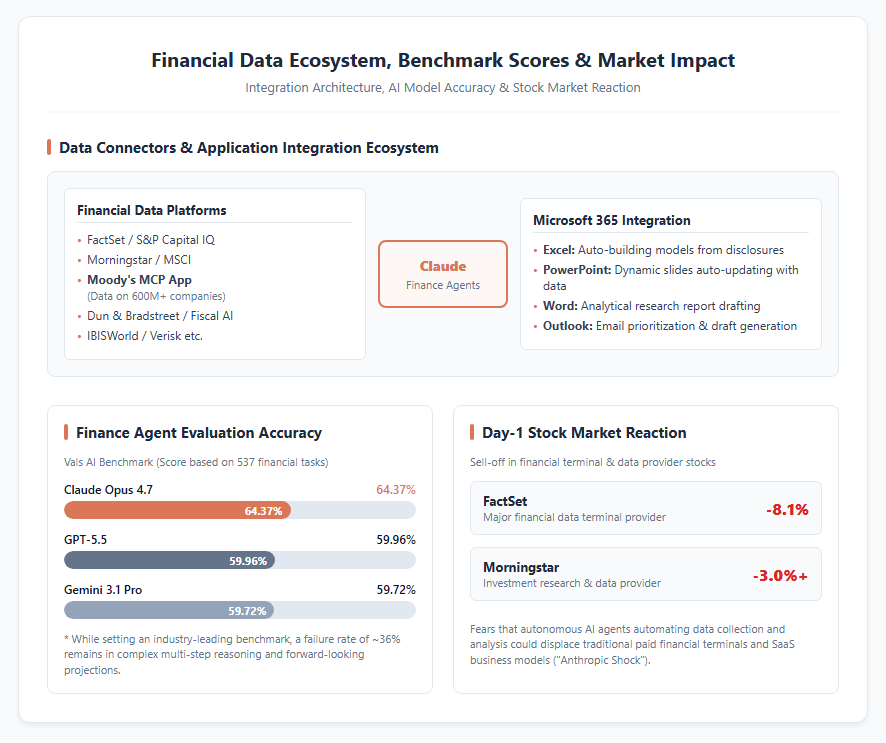
Task: Click the -8.1% FactSet change value
Action: click(x=787, y=510)
